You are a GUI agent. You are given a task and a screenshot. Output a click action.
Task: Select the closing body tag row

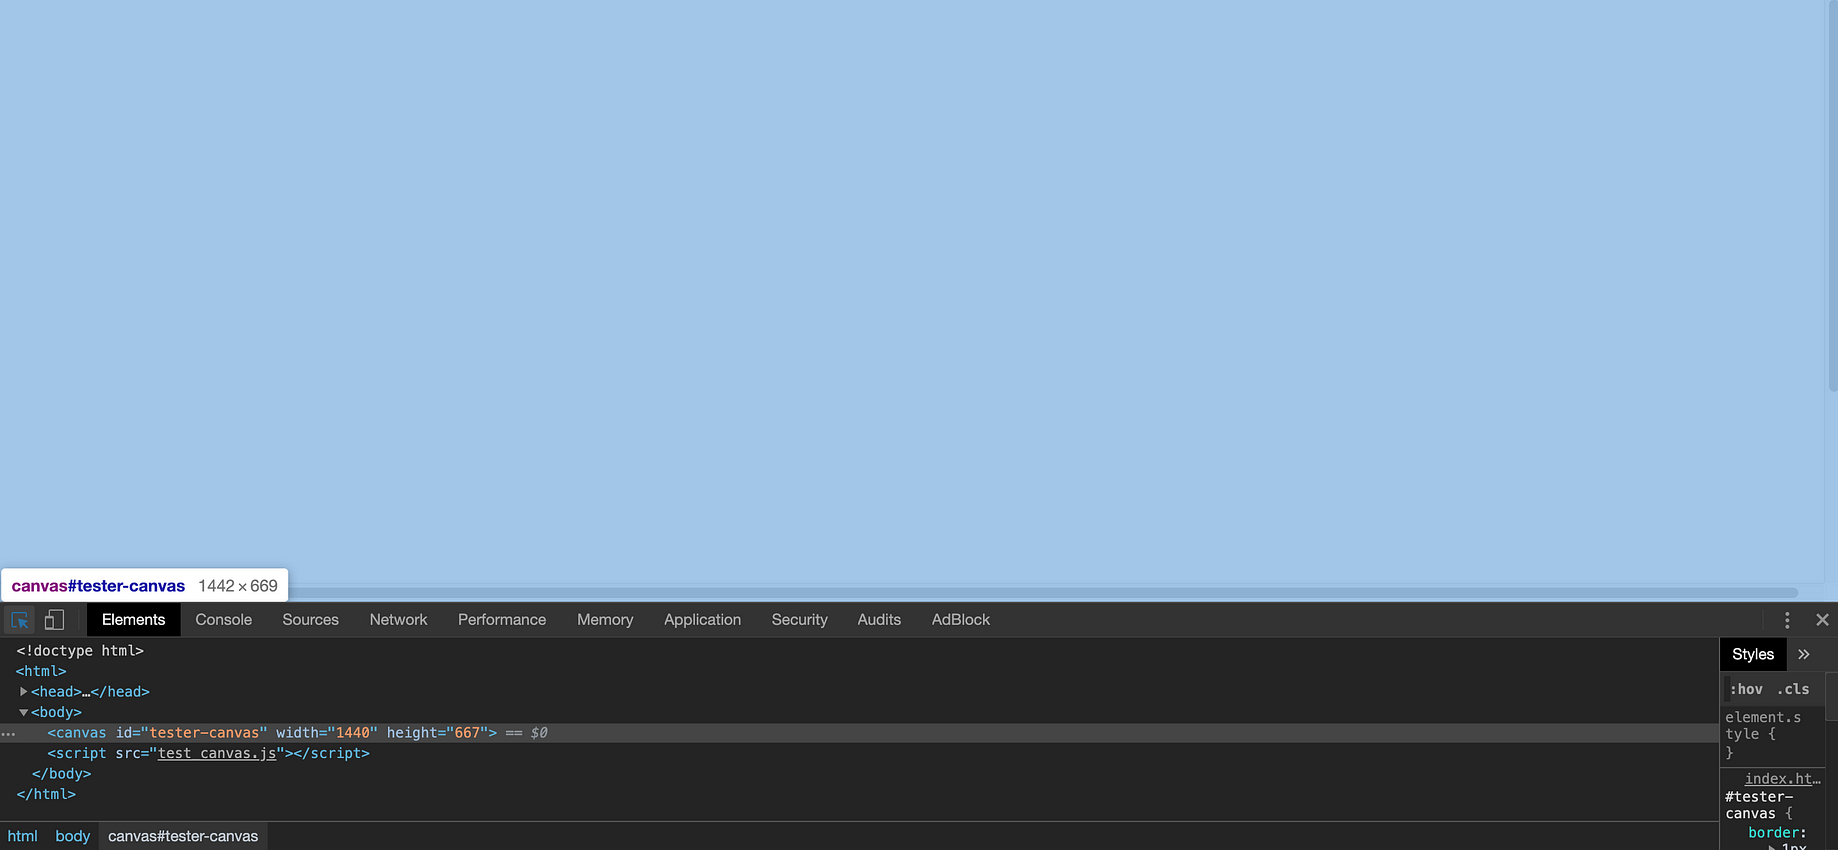pyautogui.click(x=859, y=774)
